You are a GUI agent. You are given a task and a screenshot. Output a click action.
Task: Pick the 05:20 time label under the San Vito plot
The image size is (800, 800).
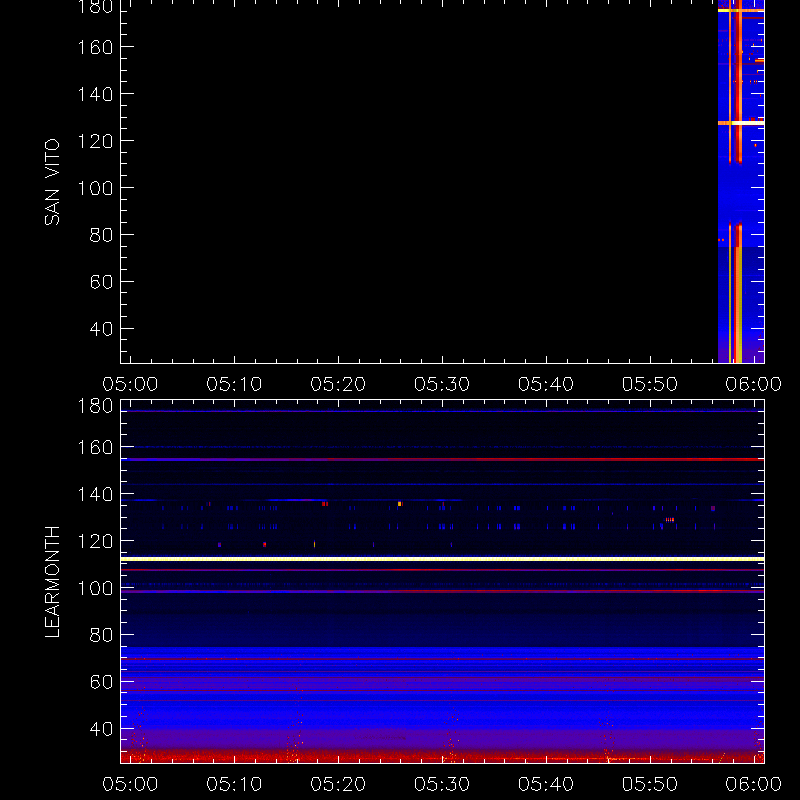pyautogui.click(x=338, y=384)
